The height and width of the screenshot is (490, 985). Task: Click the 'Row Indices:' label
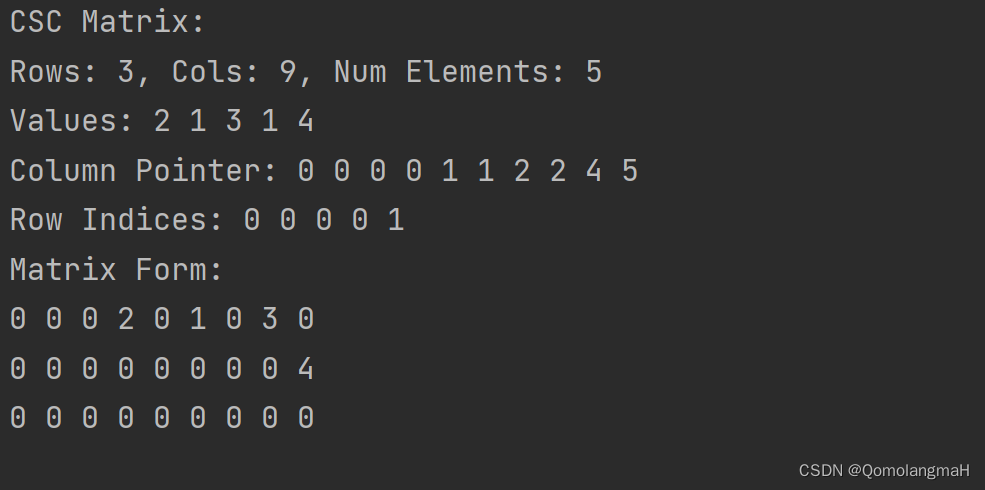(116, 220)
